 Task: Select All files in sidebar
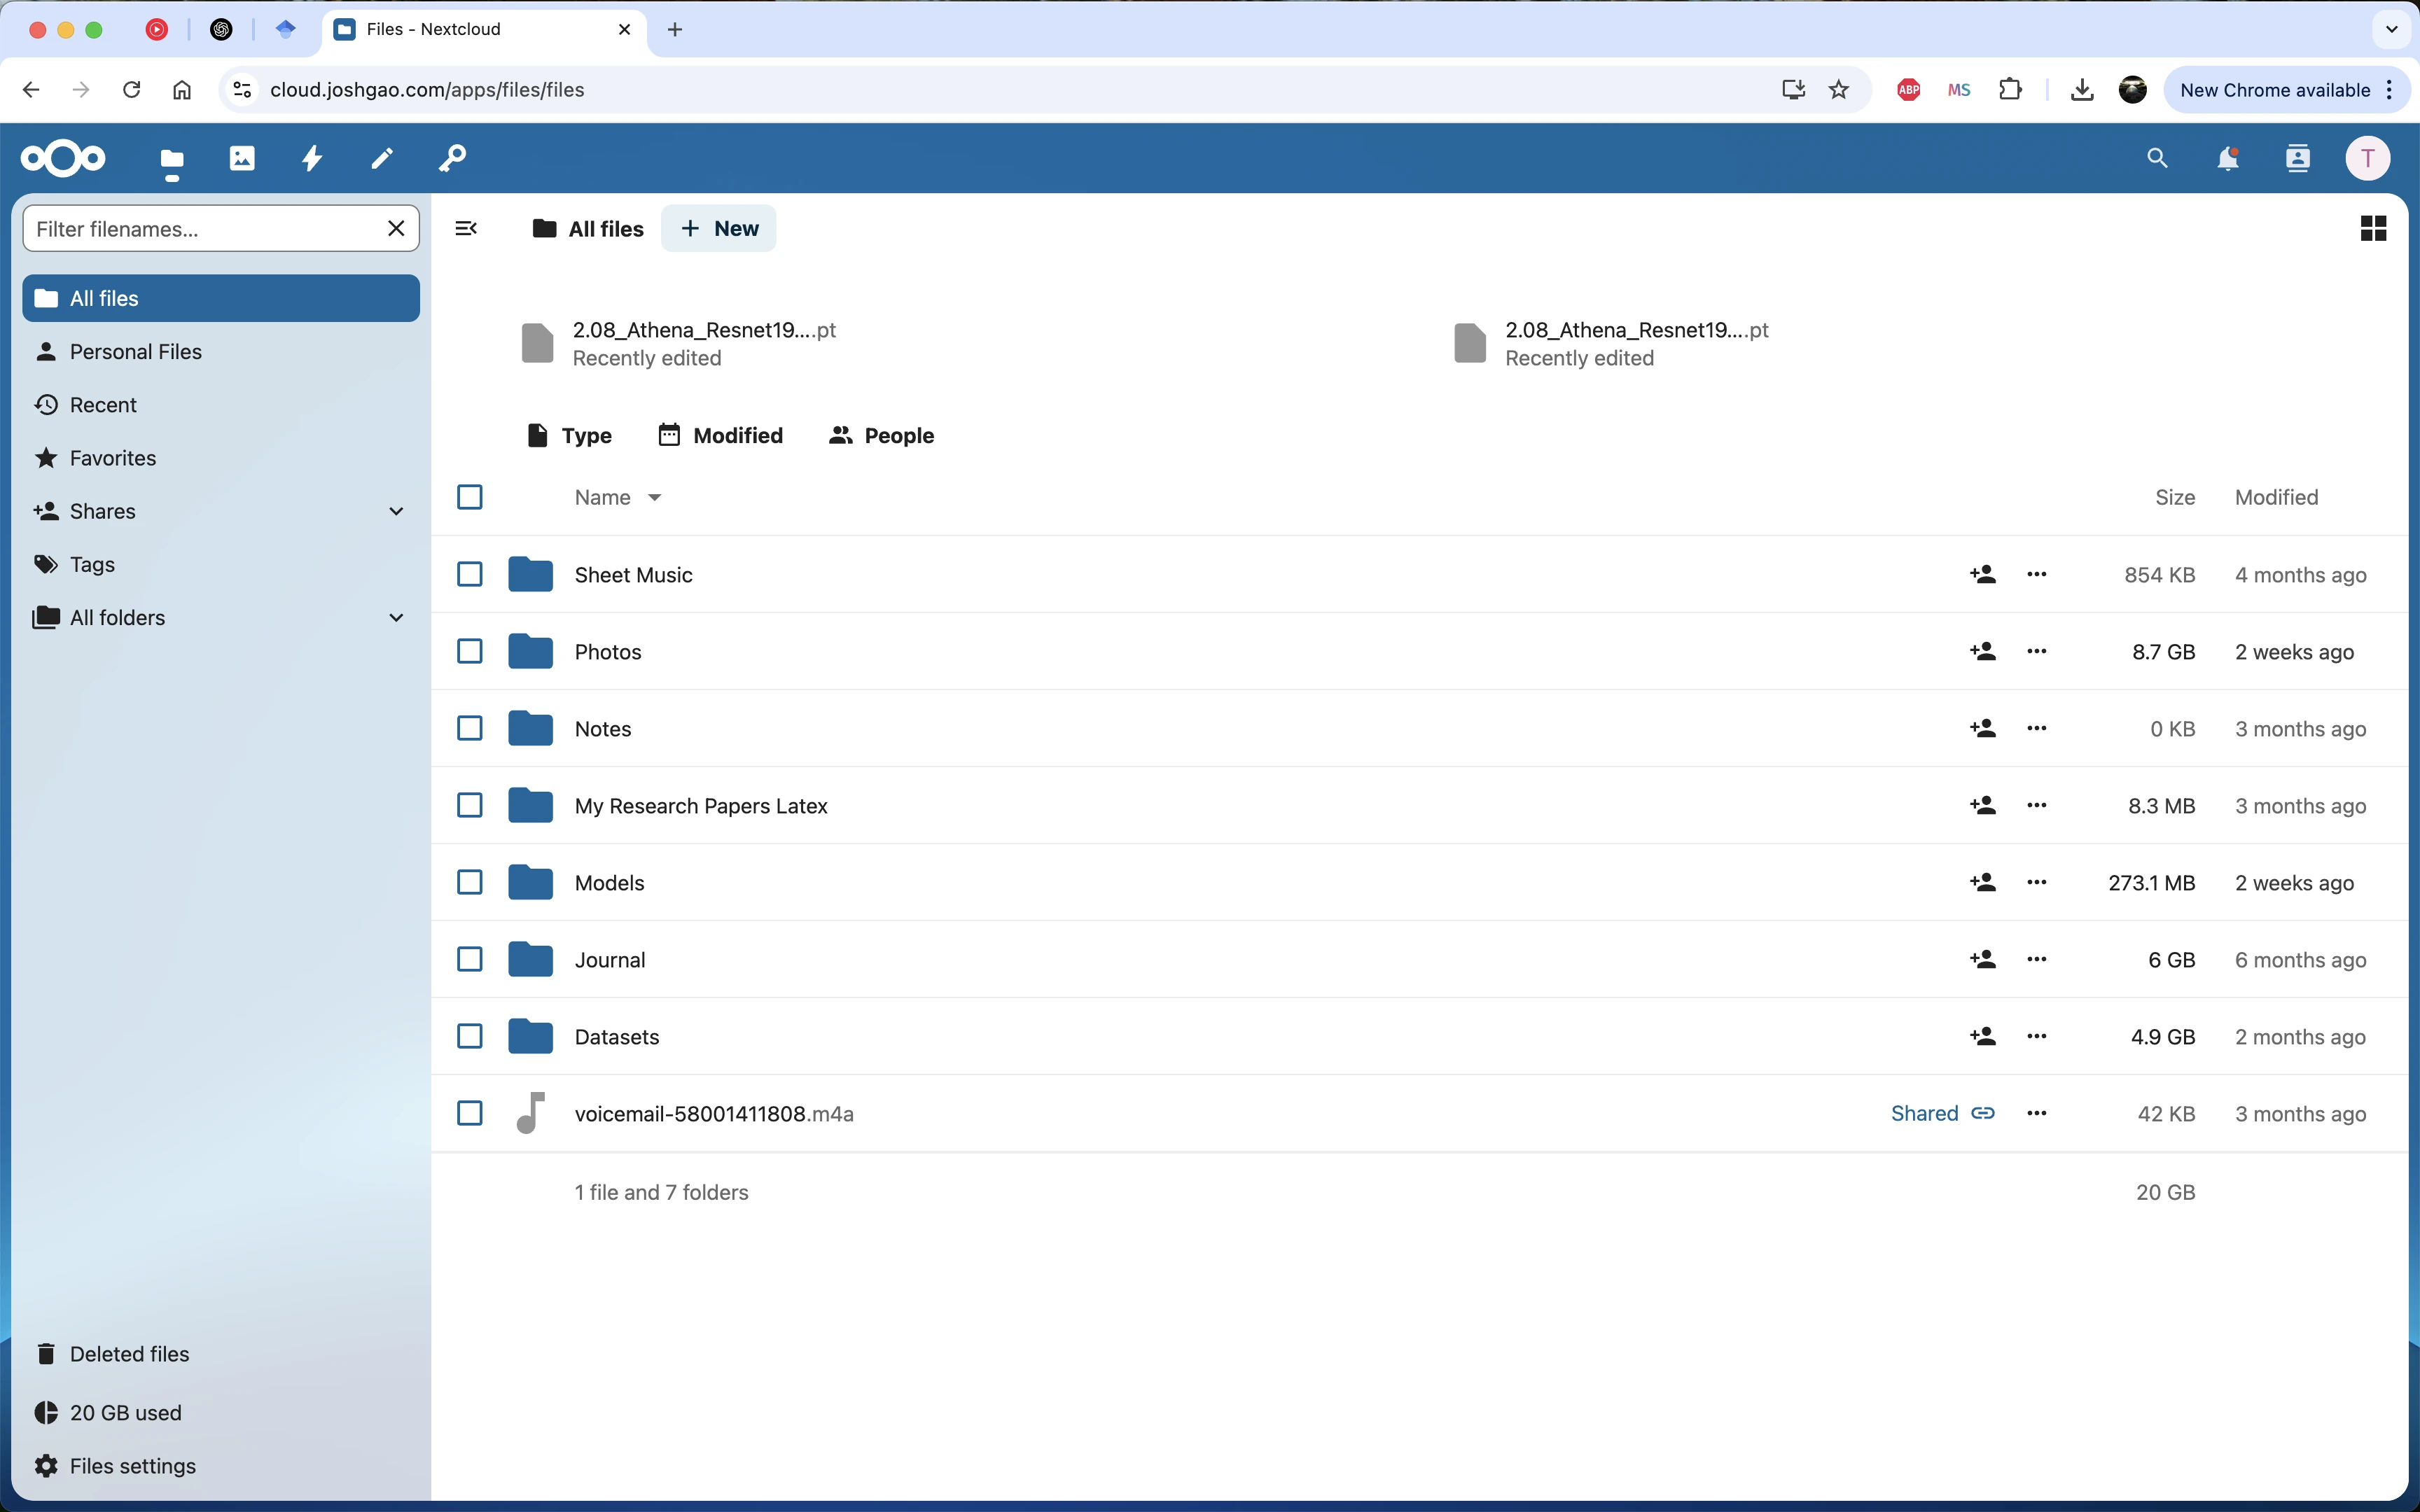click(221, 299)
